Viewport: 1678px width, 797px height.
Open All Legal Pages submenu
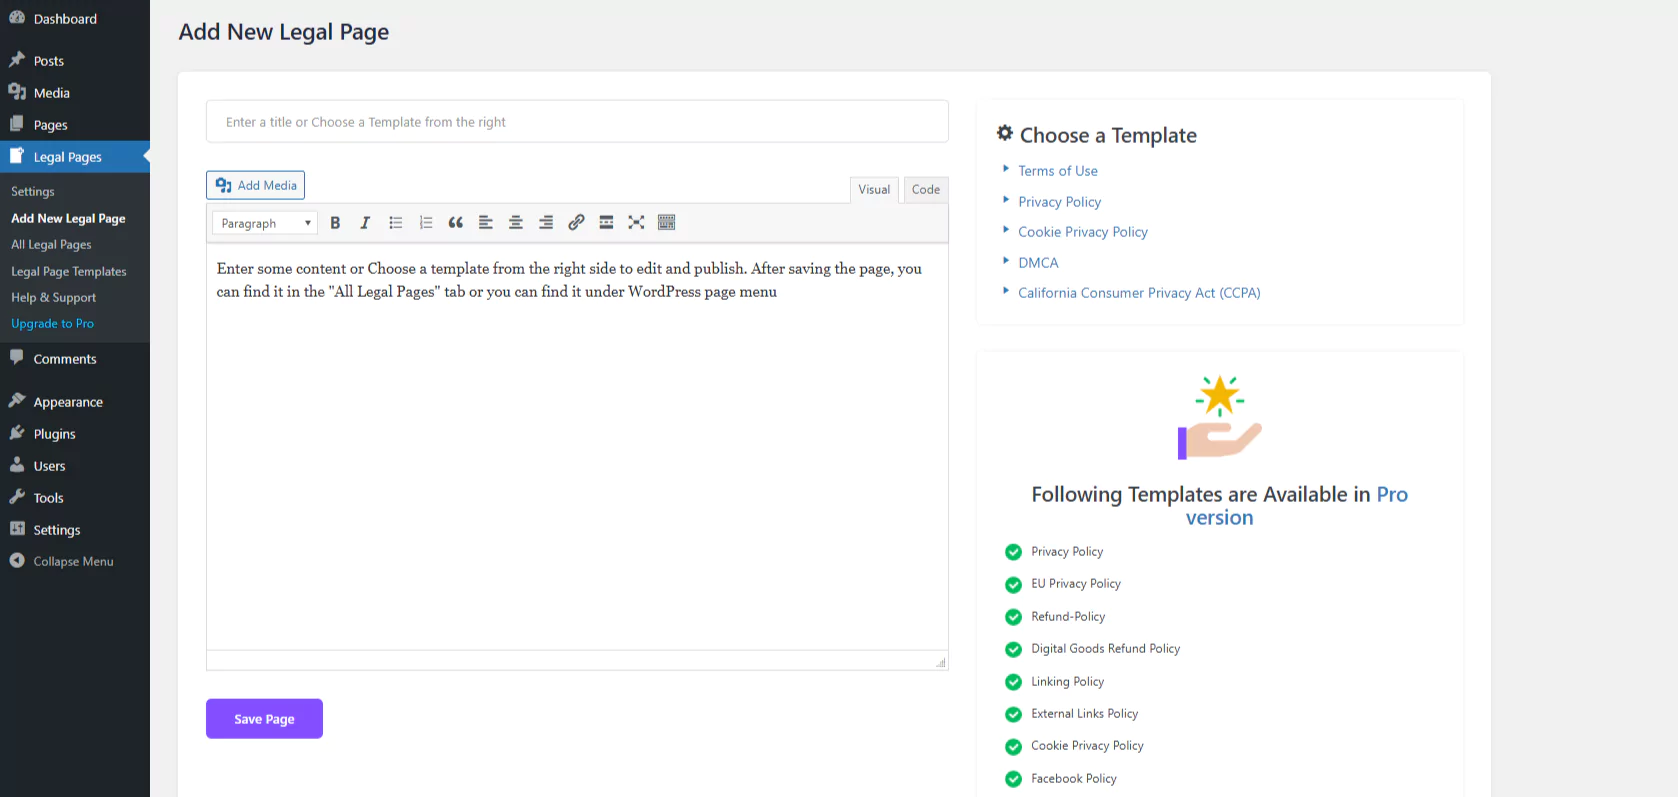51,244
